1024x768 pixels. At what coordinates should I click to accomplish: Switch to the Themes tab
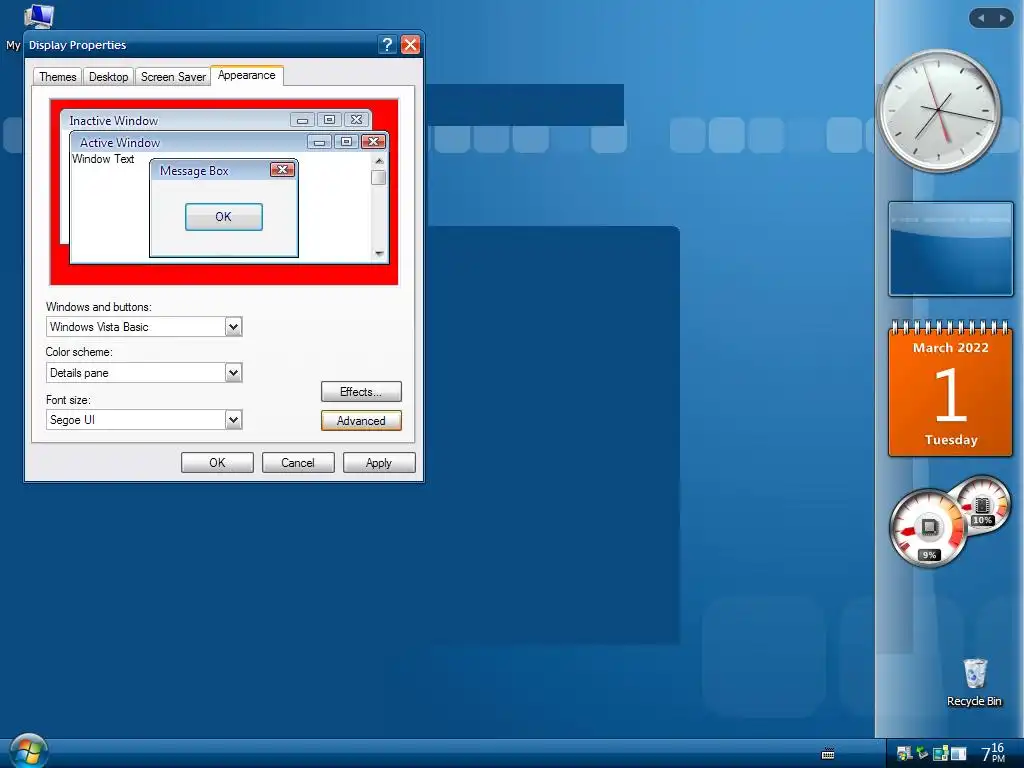click(x=57, y=76)
